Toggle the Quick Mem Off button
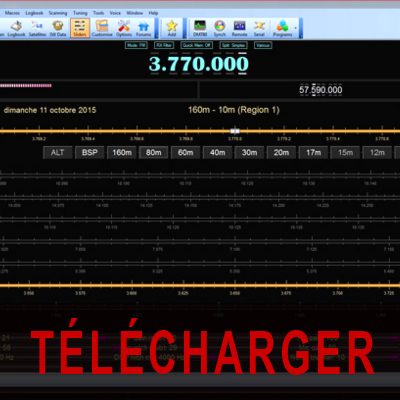Image resolution: width=400 pixels, height=400 pixels. click(x=197, y=45)
